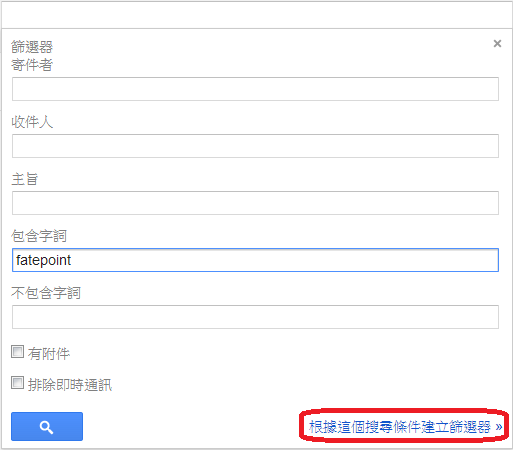
Task: Click the 收件人 field label
Action: point(32,122)
